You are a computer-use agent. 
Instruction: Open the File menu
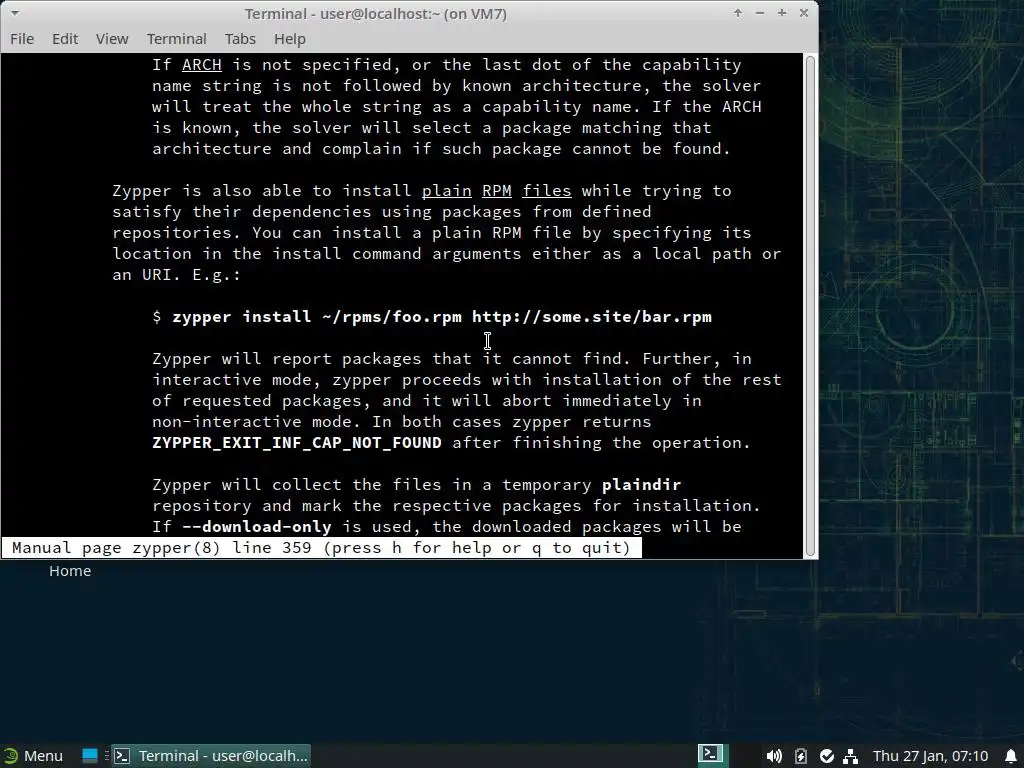(22, 39)
